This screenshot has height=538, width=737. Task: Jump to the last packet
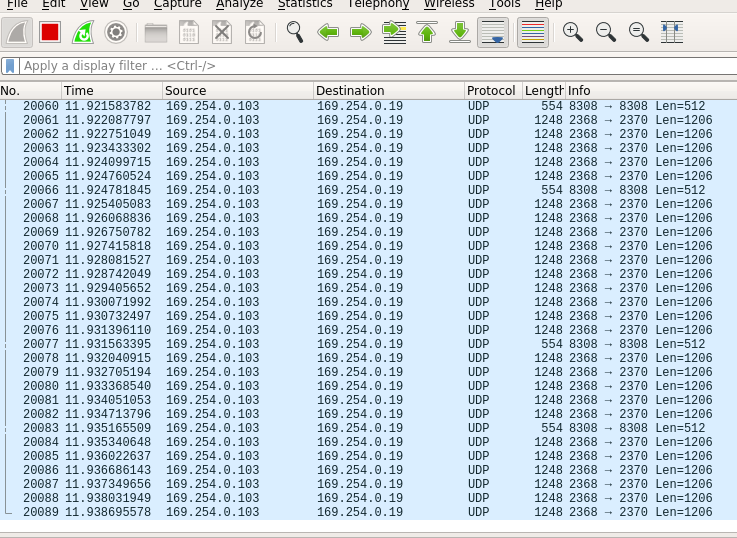point(460,32)
